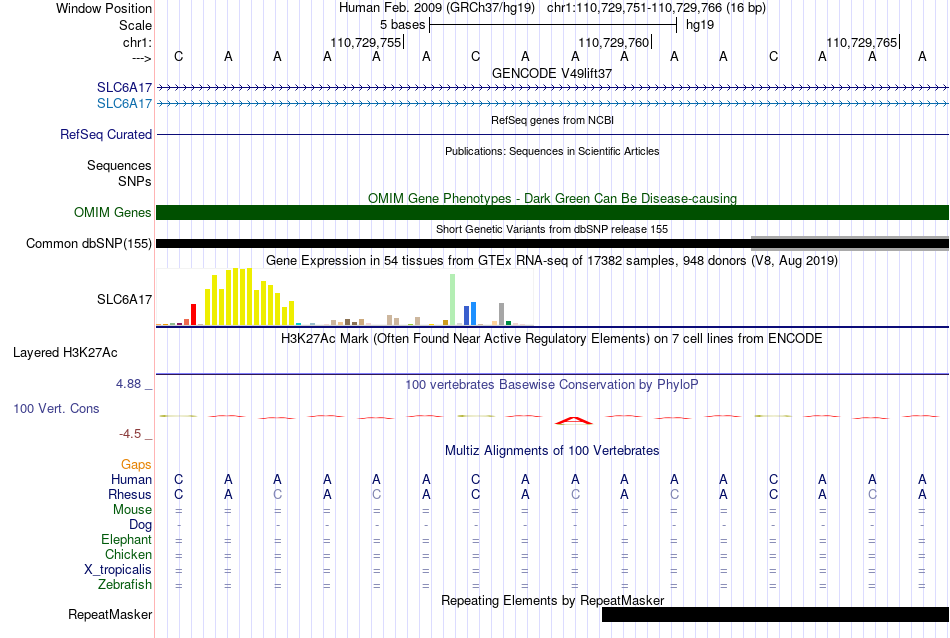Open 'Publications: Sequences in Scientific Articles' title
Image resolution: width=950 pixels, height=638 pixels.
[552, 151]
